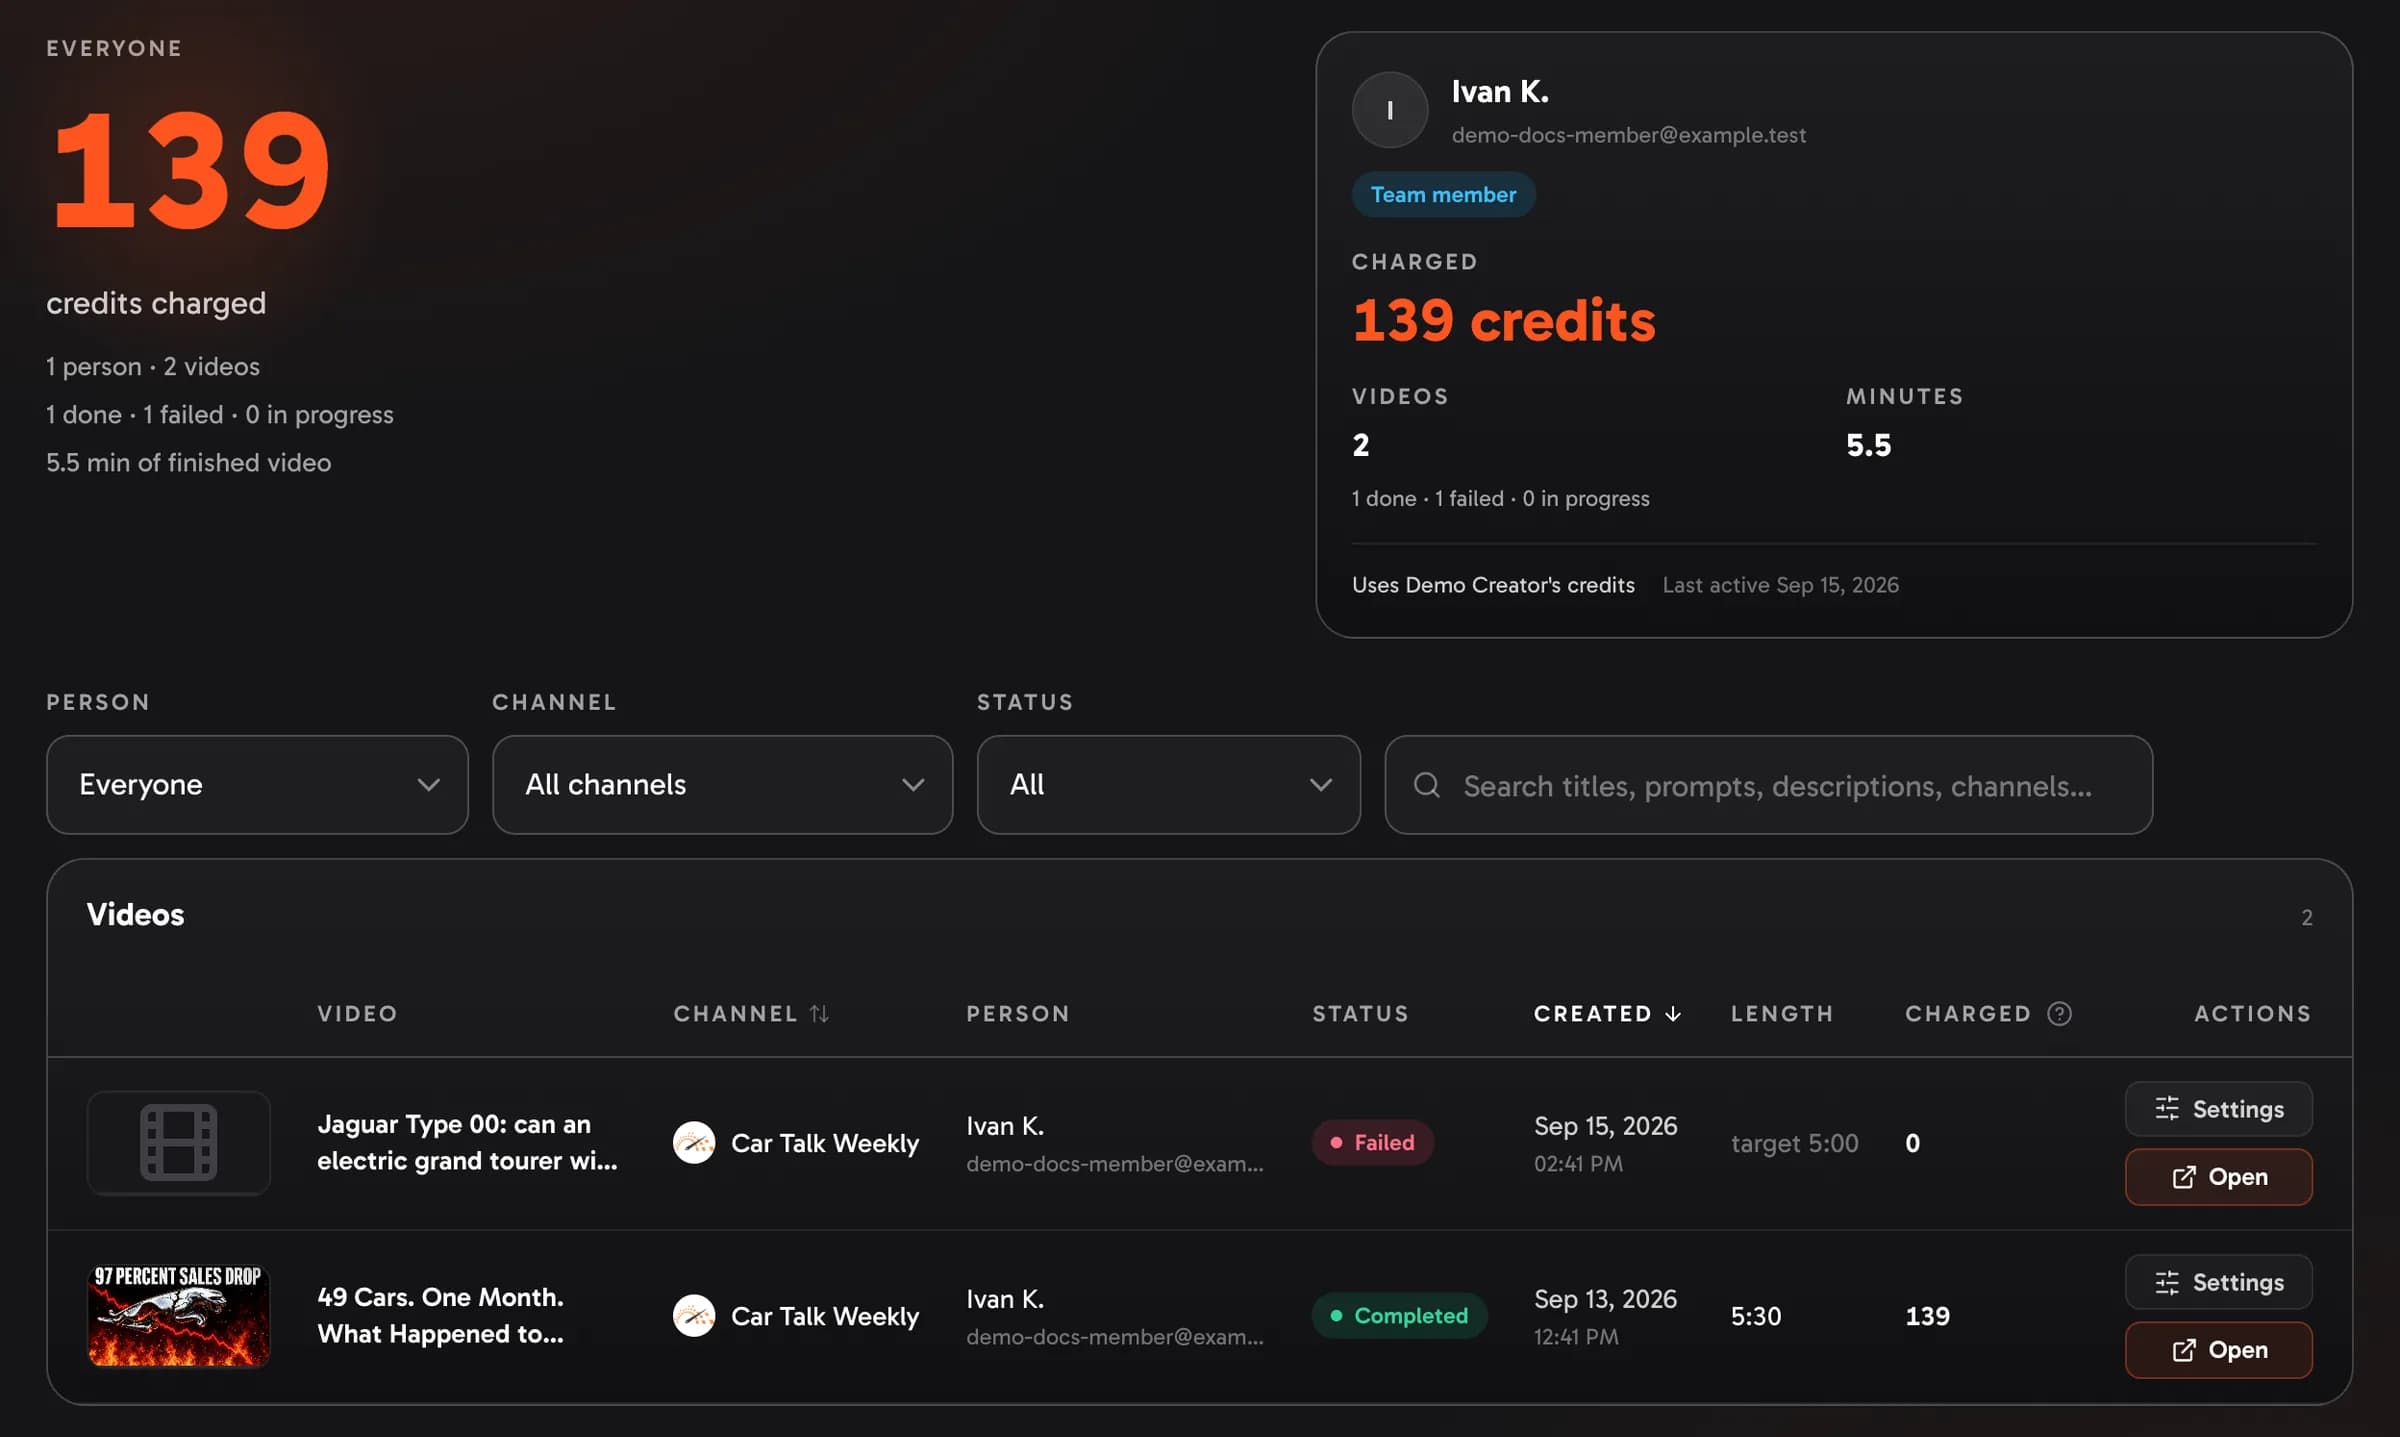This screenshot has width=2400, height=1437.
Task: Click the 5.5 minutes value in the card
Action: click(1868, 445)
